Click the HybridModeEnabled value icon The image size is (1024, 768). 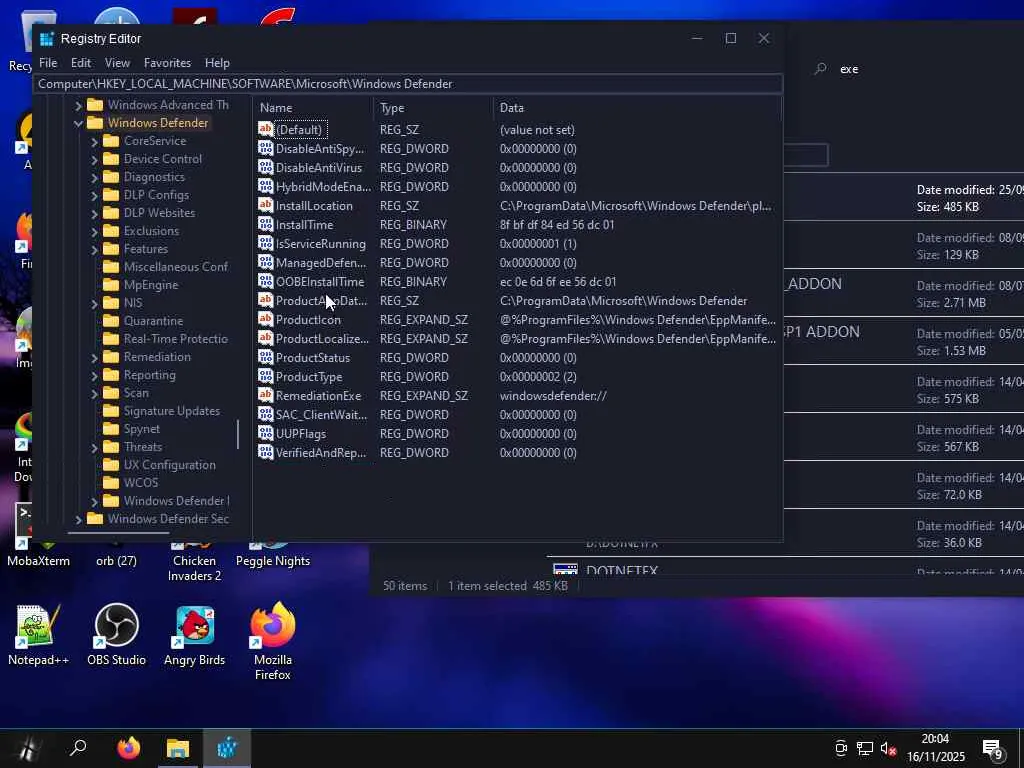click(x=265, y=186)
